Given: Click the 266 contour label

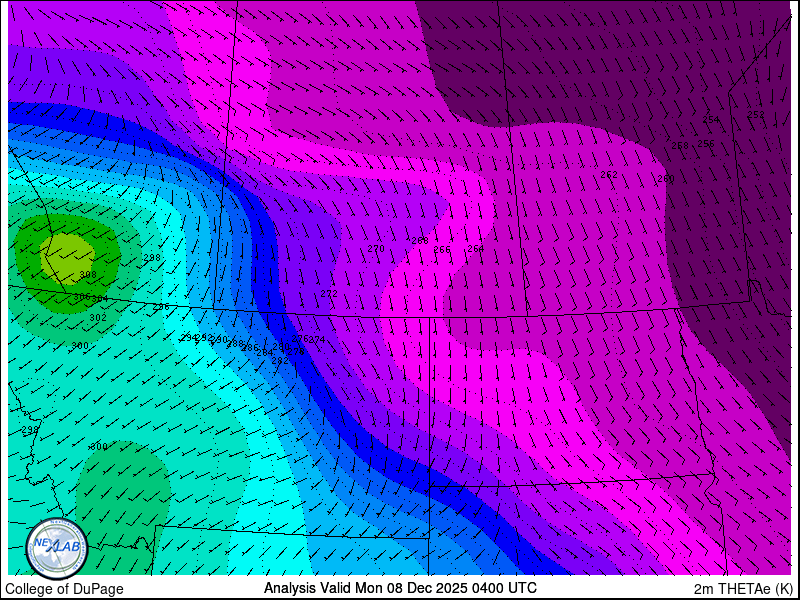Looking at the screenshot, I should (442, 249).
